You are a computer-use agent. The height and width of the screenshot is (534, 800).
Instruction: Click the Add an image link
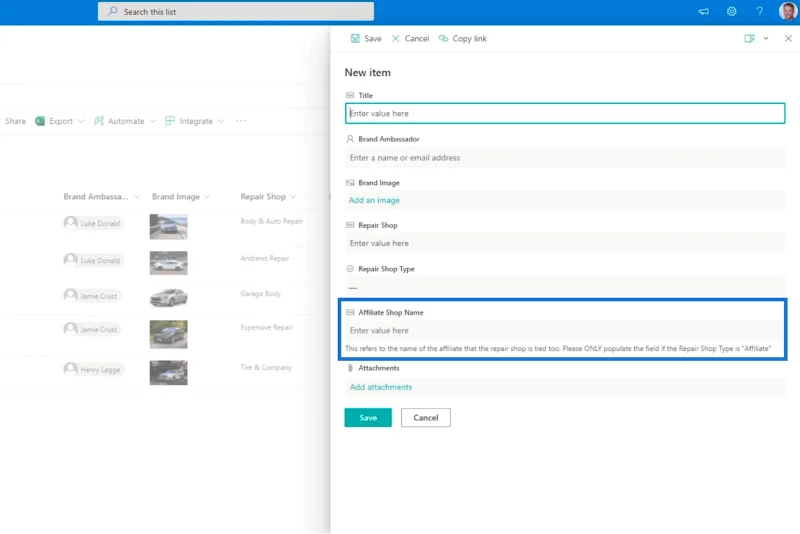[374, 200]
